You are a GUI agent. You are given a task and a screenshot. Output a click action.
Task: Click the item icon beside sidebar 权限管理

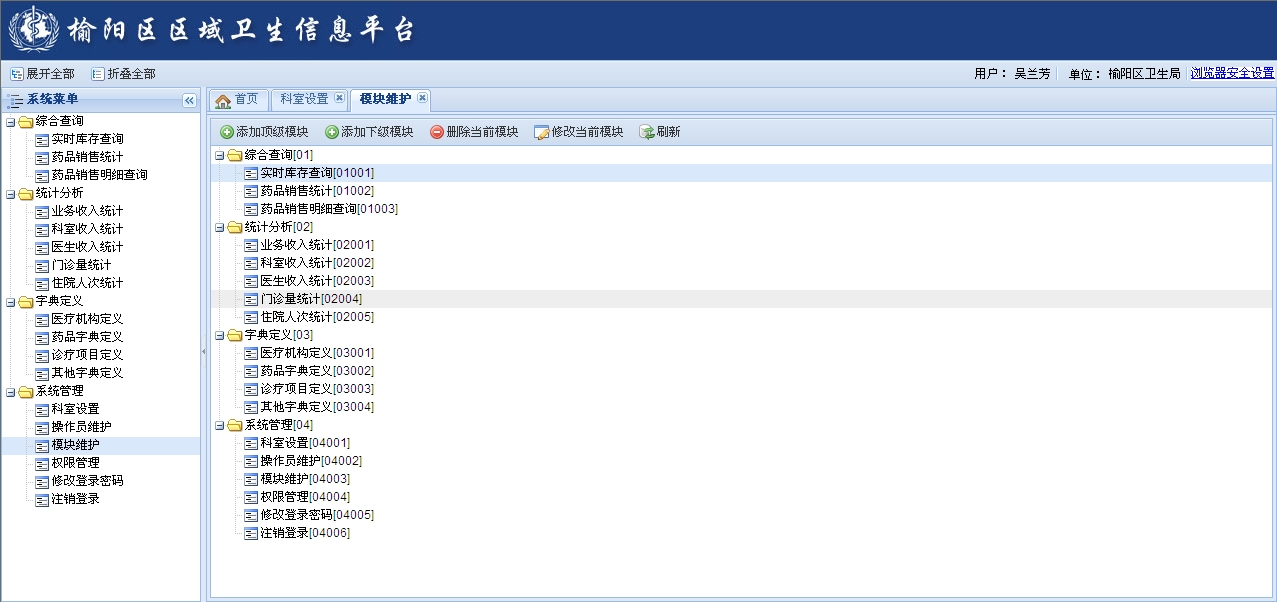click(x=41, y=463)
